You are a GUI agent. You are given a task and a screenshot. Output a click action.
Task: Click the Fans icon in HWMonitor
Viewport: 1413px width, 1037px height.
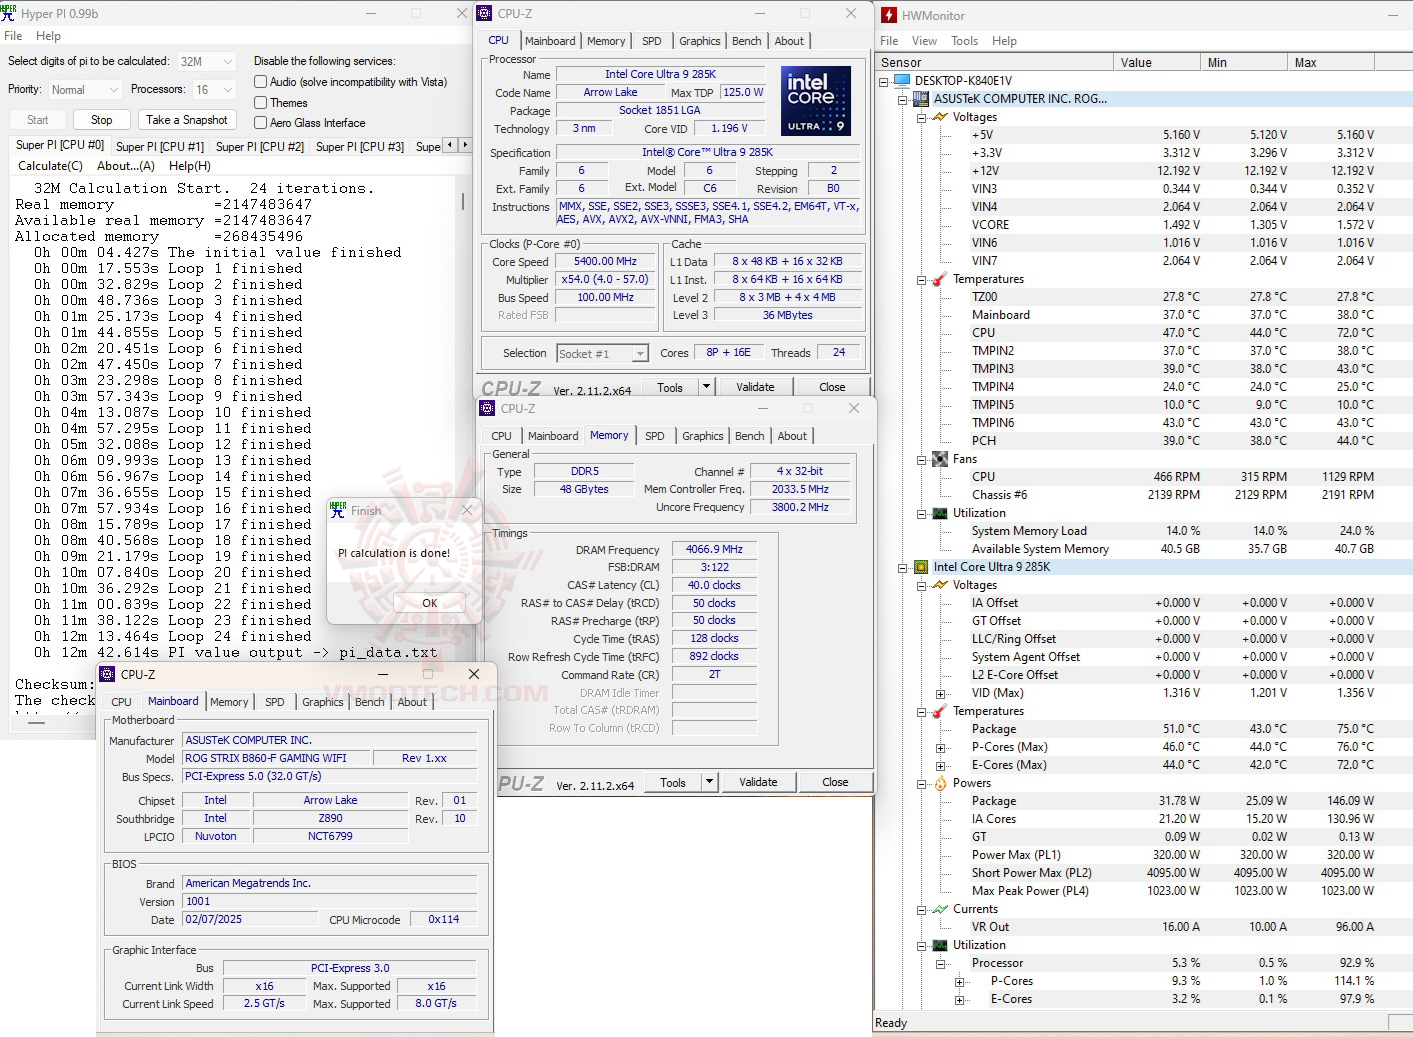(940, 459)
